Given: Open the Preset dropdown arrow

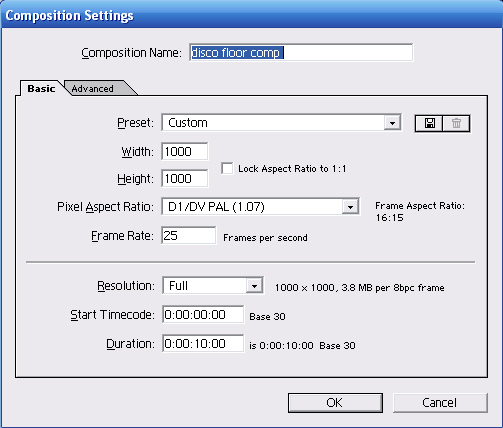Looking at the screenshot, I should [x=392, y=123].
